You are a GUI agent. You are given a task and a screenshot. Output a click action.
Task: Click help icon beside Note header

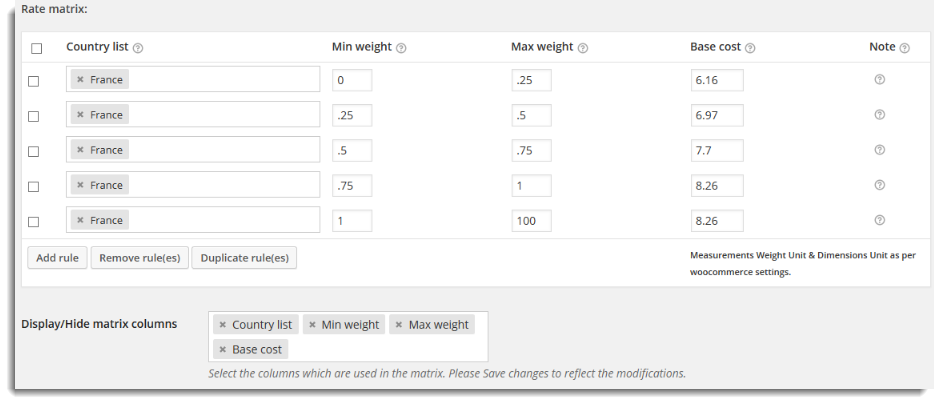904,48
